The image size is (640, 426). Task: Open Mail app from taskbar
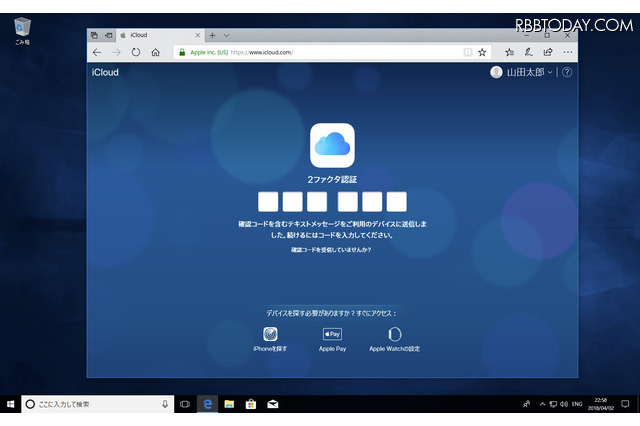[273, 404]
